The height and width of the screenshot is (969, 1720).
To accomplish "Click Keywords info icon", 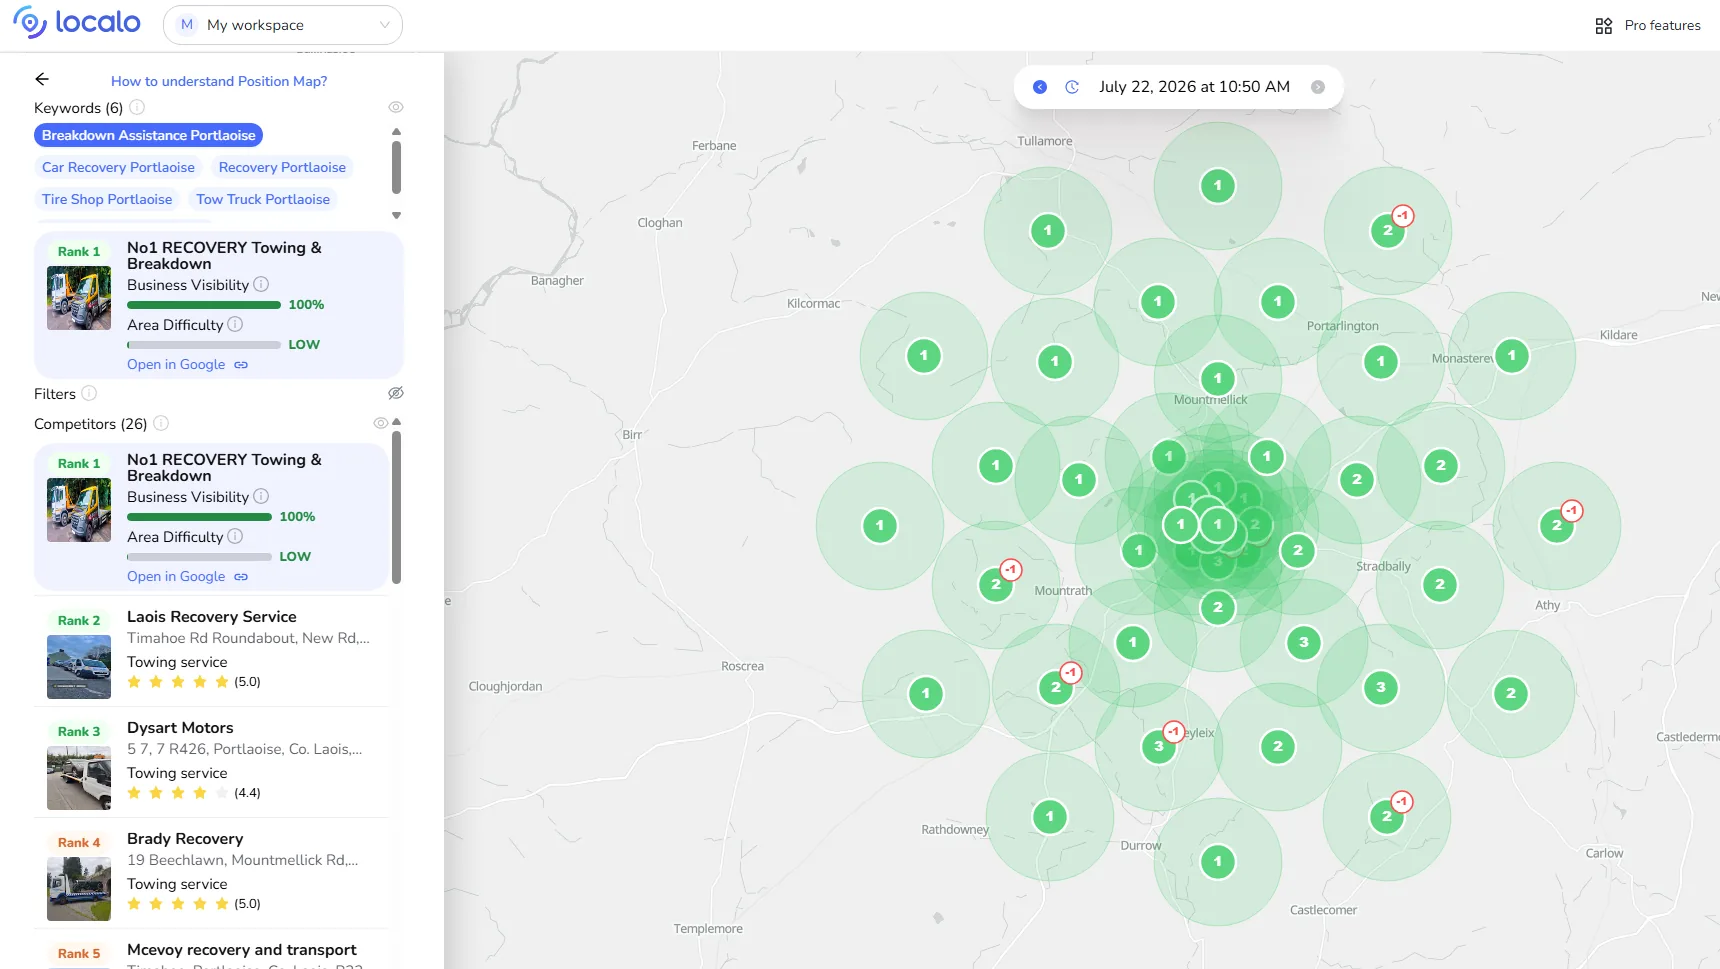I will pyautogui.click(x=137, y=107).
